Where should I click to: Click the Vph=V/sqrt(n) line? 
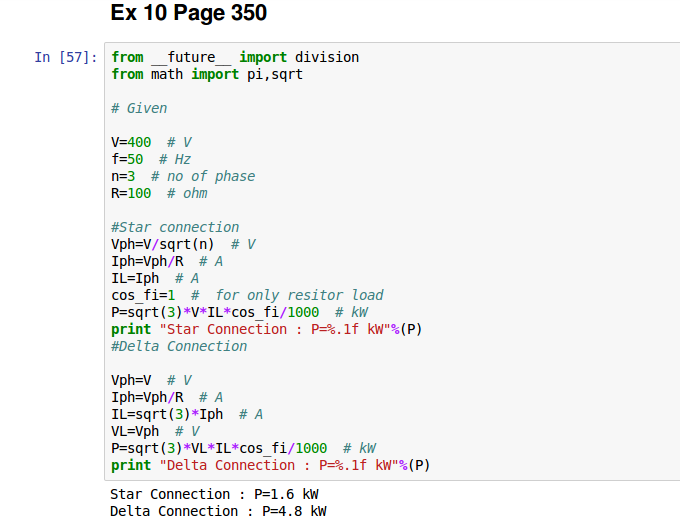tap(183, 244)
